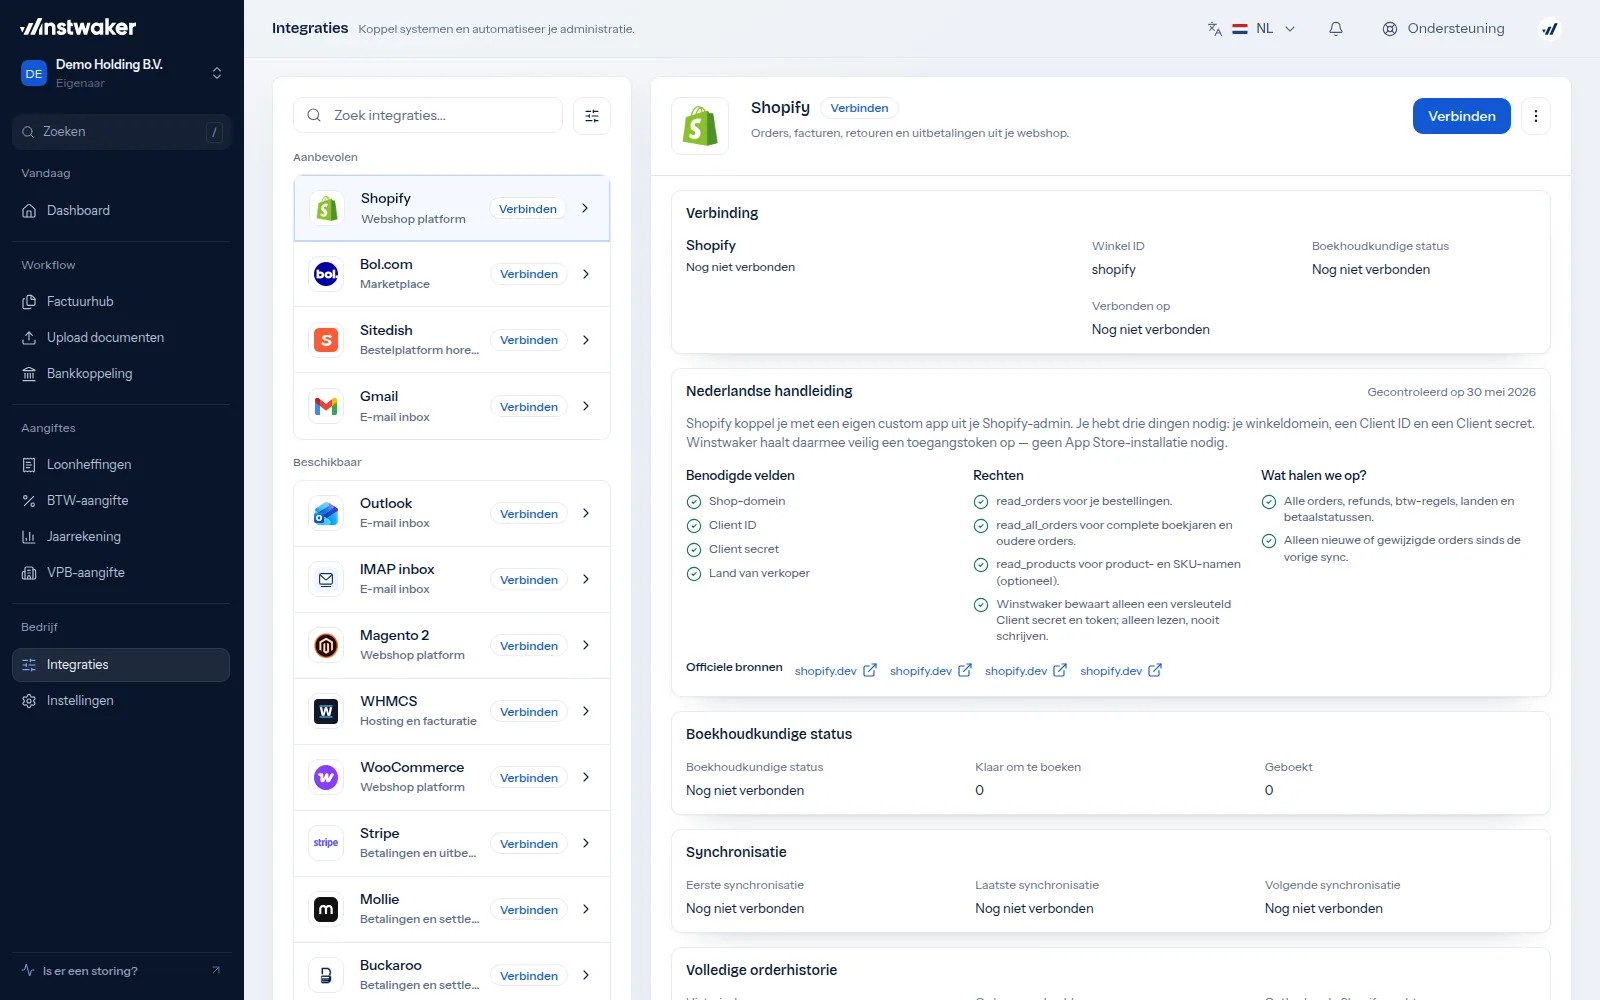1600x1000 pixels.
Task: Open Loonheffingen in the sidebar
Action: point(121,464)
